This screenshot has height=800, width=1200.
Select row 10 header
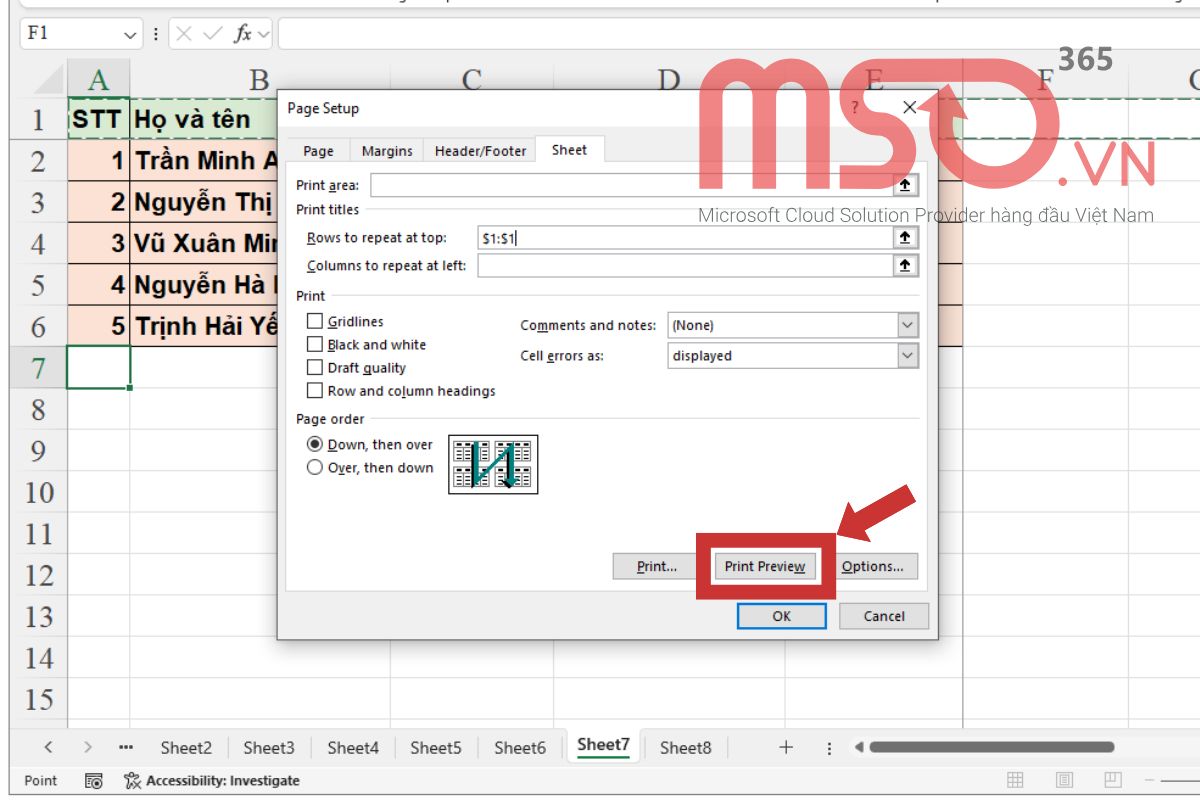38,492
